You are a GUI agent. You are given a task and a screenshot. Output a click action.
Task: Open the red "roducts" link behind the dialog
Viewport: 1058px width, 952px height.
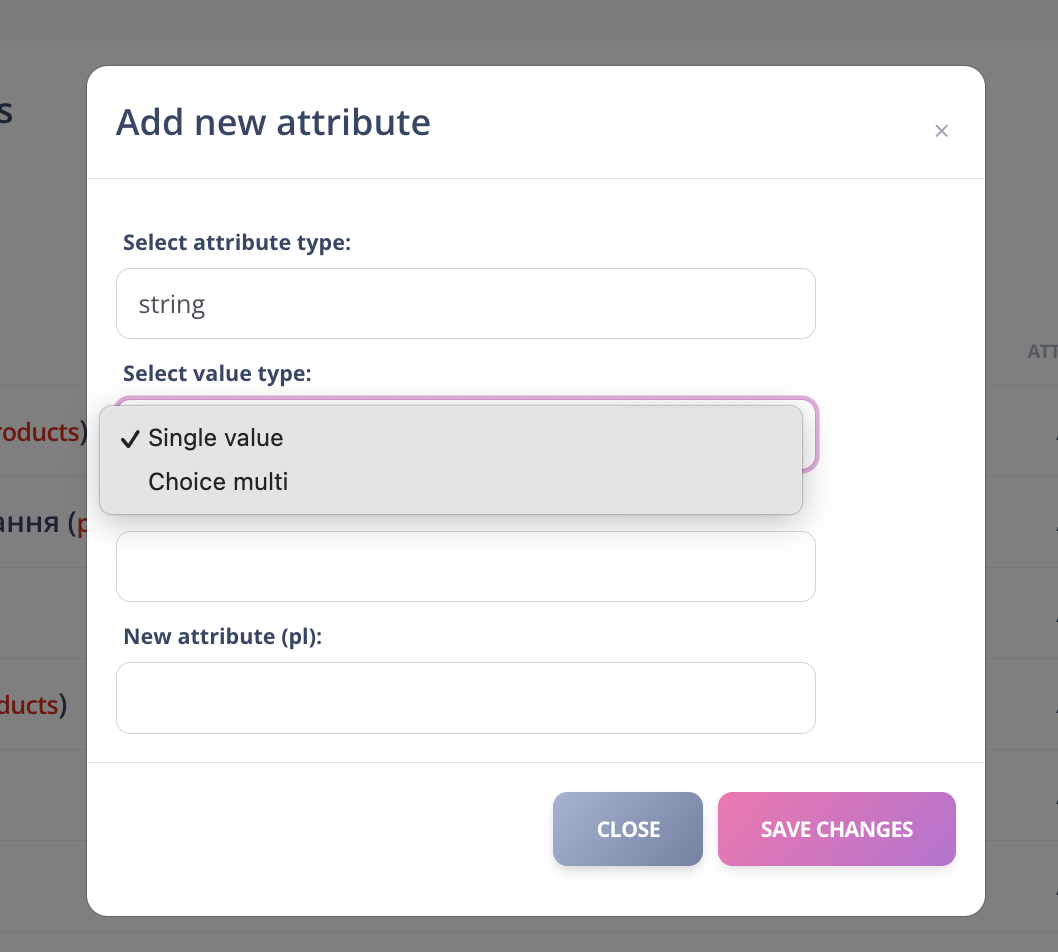(40, 432)
